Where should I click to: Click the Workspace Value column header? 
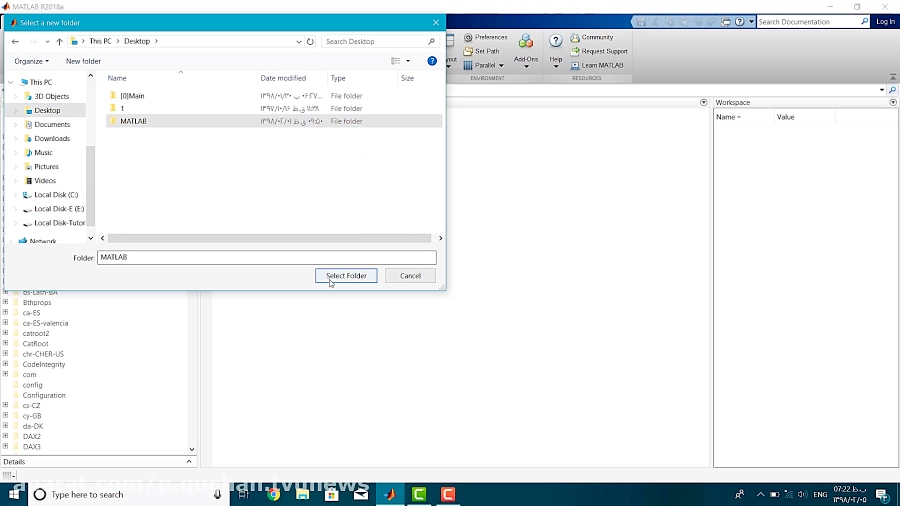(x=785, y=117)
